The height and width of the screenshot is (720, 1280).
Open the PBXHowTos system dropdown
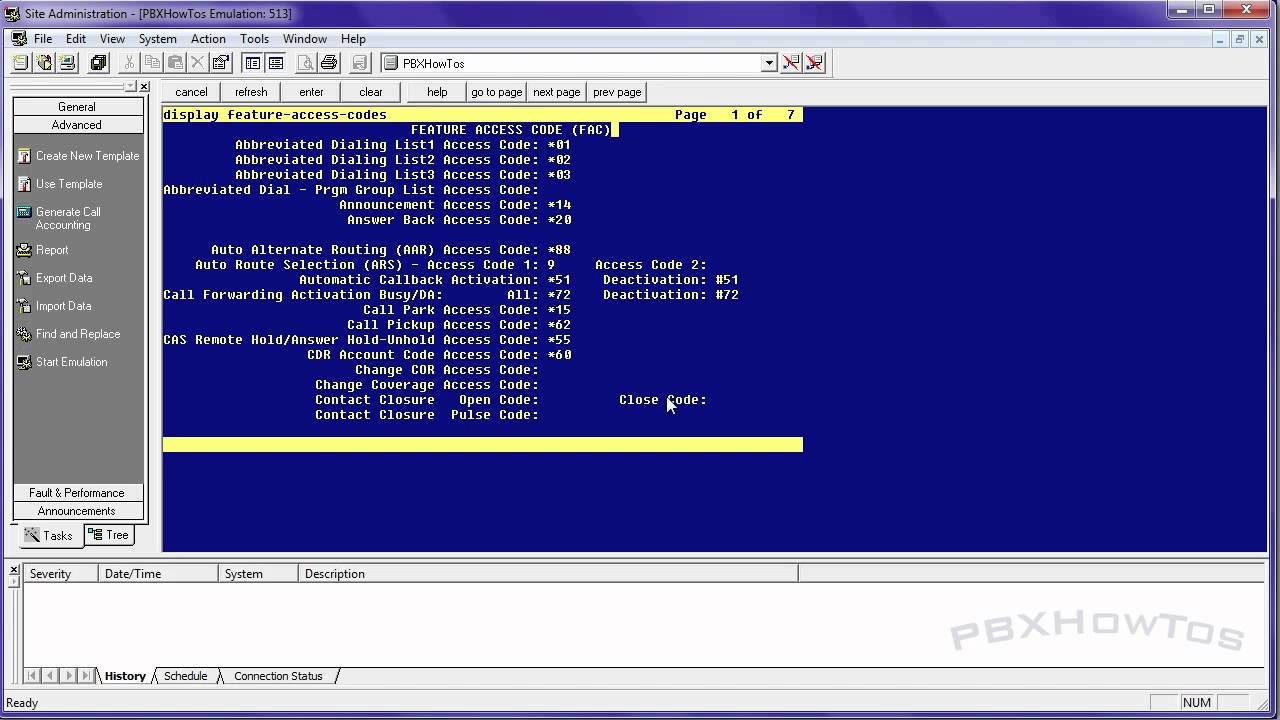pyautogui.click(x=769, y=63)
